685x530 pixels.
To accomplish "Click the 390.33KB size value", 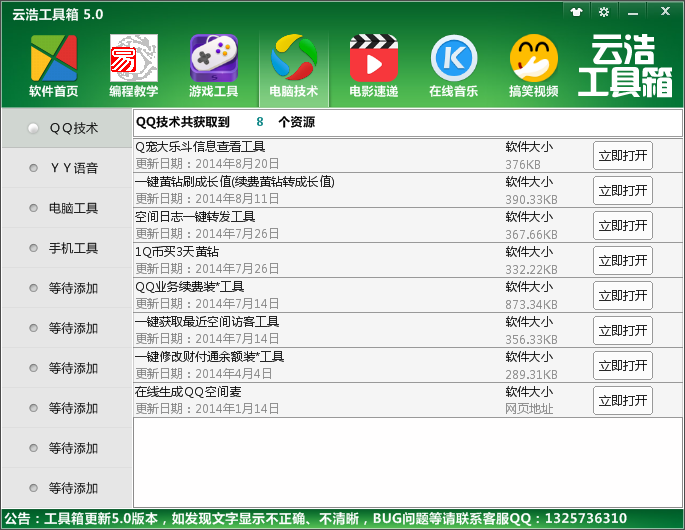I will [531, 200].
